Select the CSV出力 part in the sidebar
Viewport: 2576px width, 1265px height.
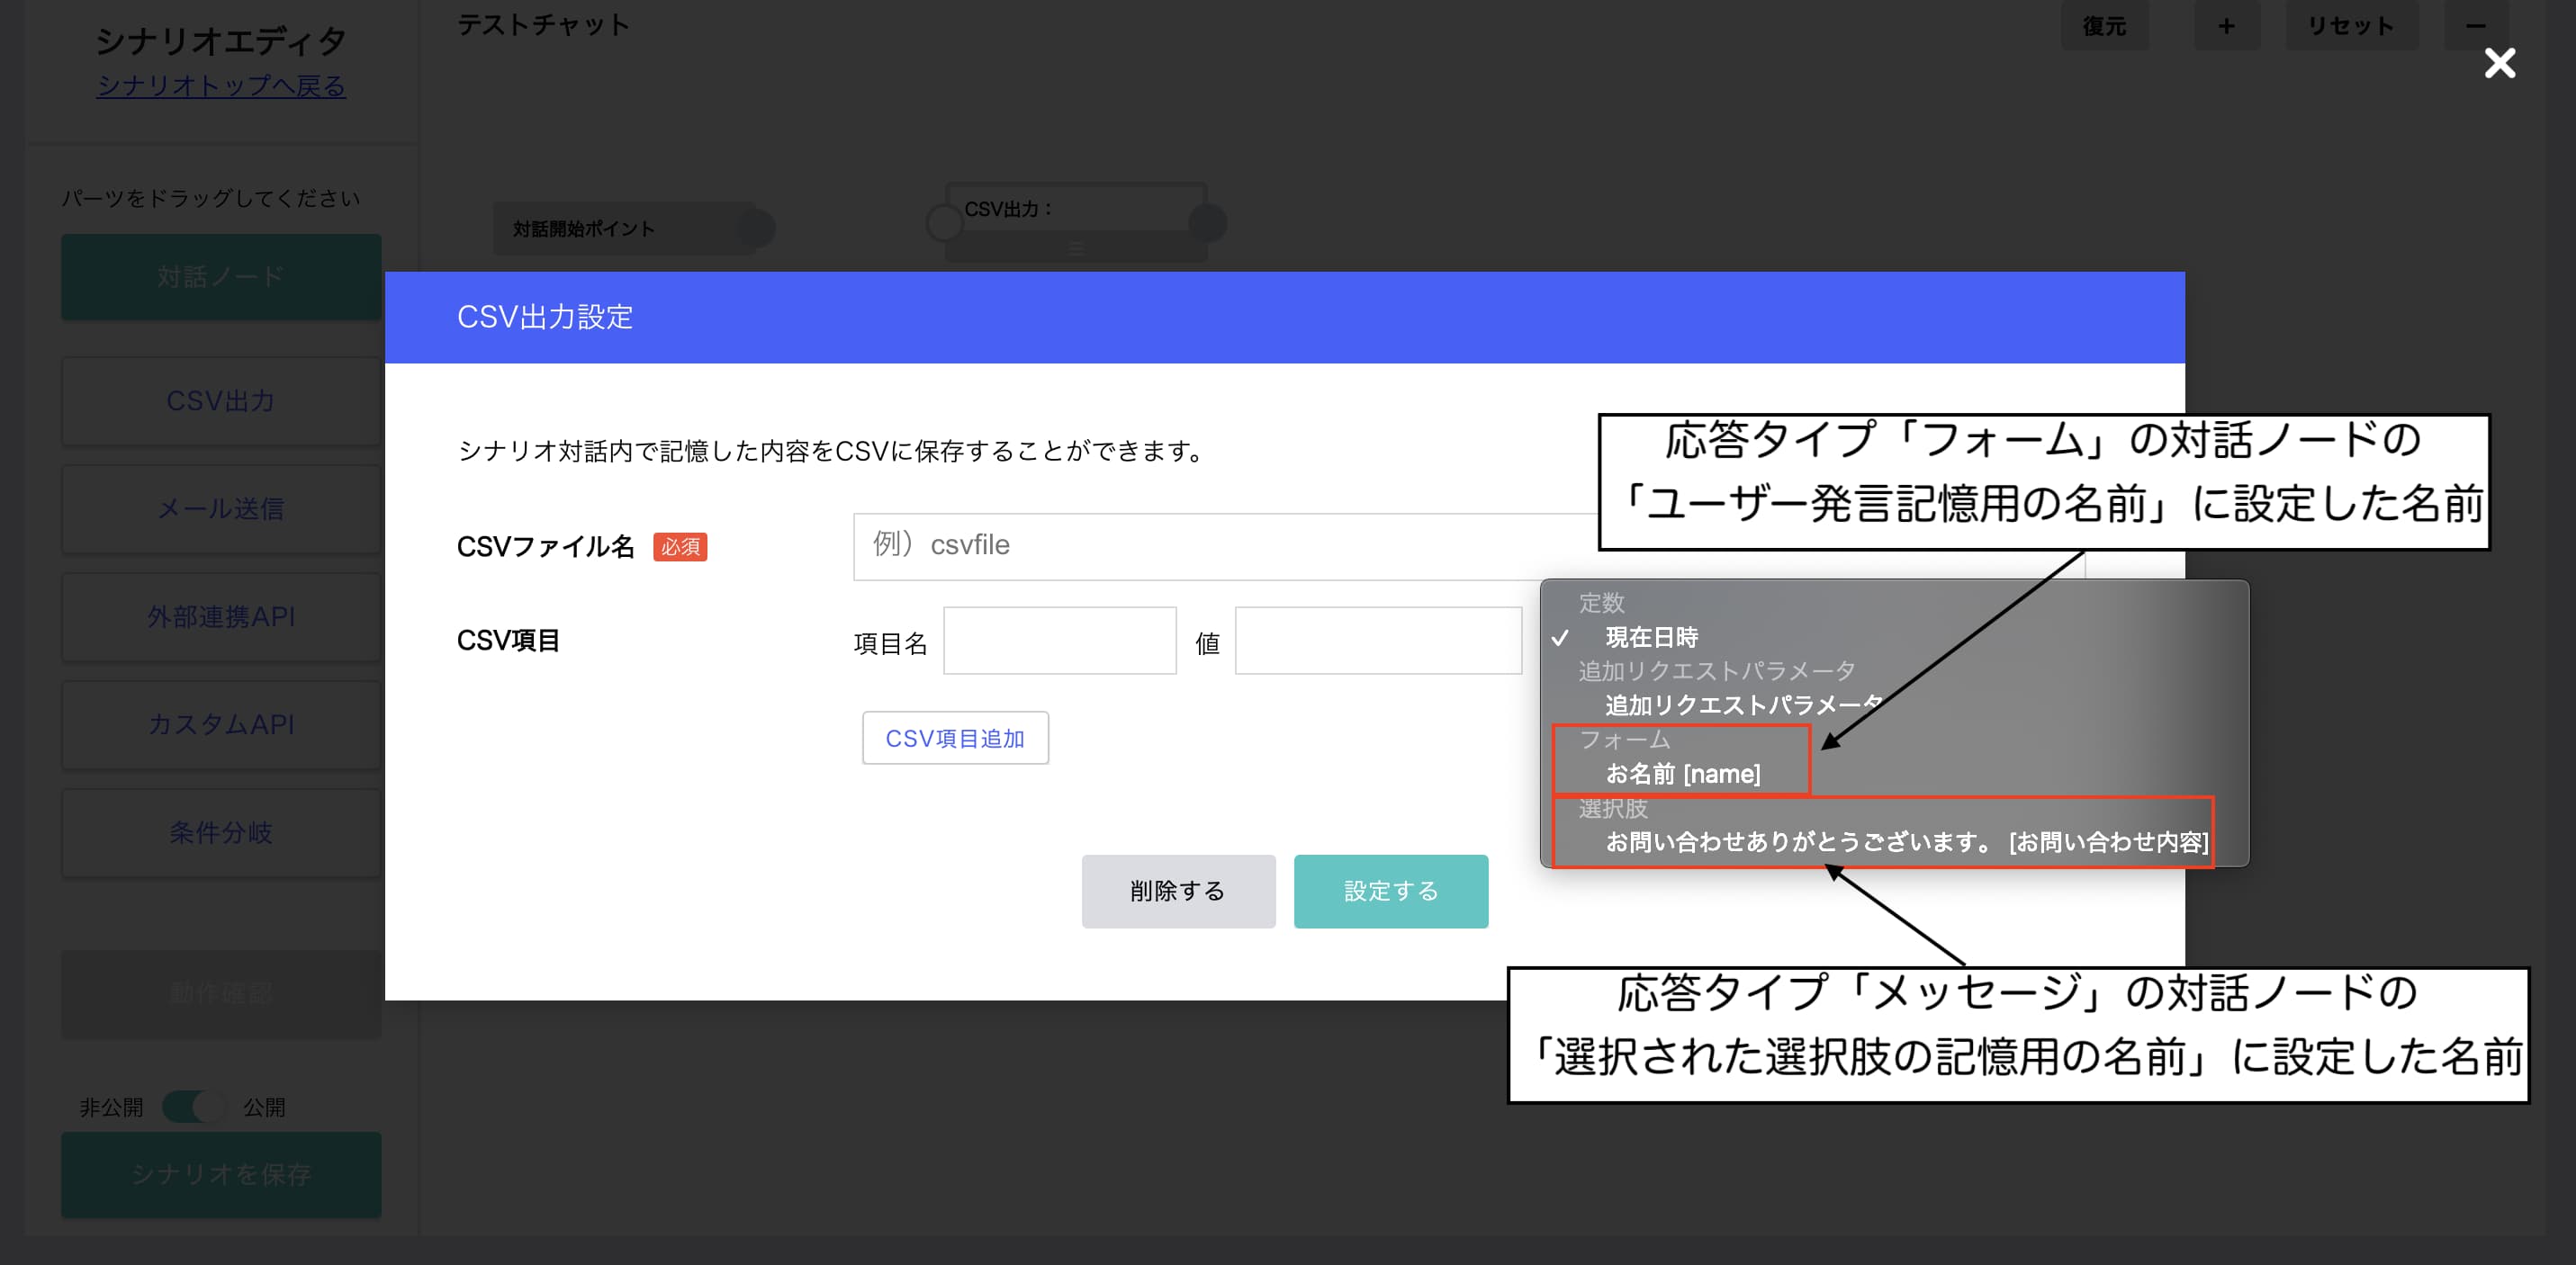[221, 401]
